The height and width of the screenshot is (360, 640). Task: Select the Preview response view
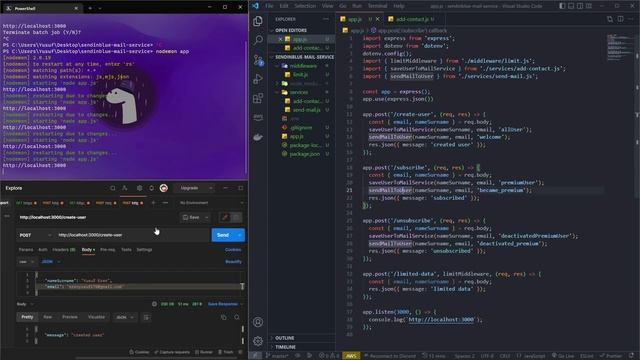(x=70, y=317)
